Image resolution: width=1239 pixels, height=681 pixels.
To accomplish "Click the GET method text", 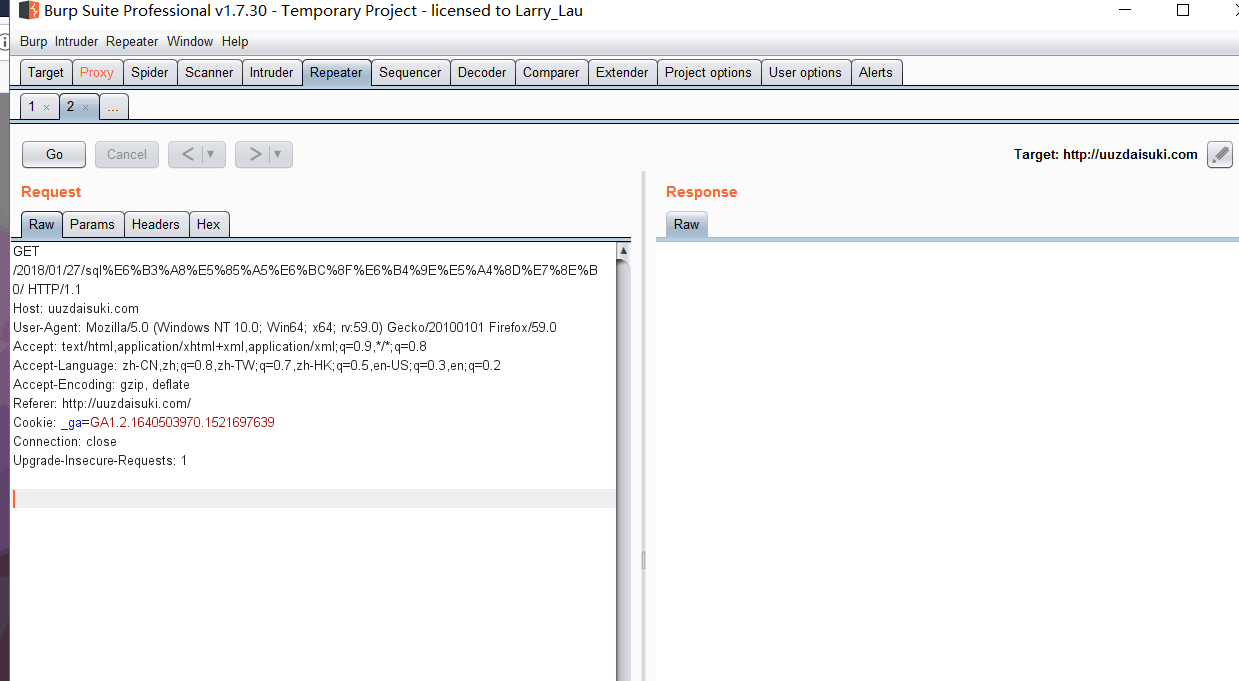I will click(26, 251).
